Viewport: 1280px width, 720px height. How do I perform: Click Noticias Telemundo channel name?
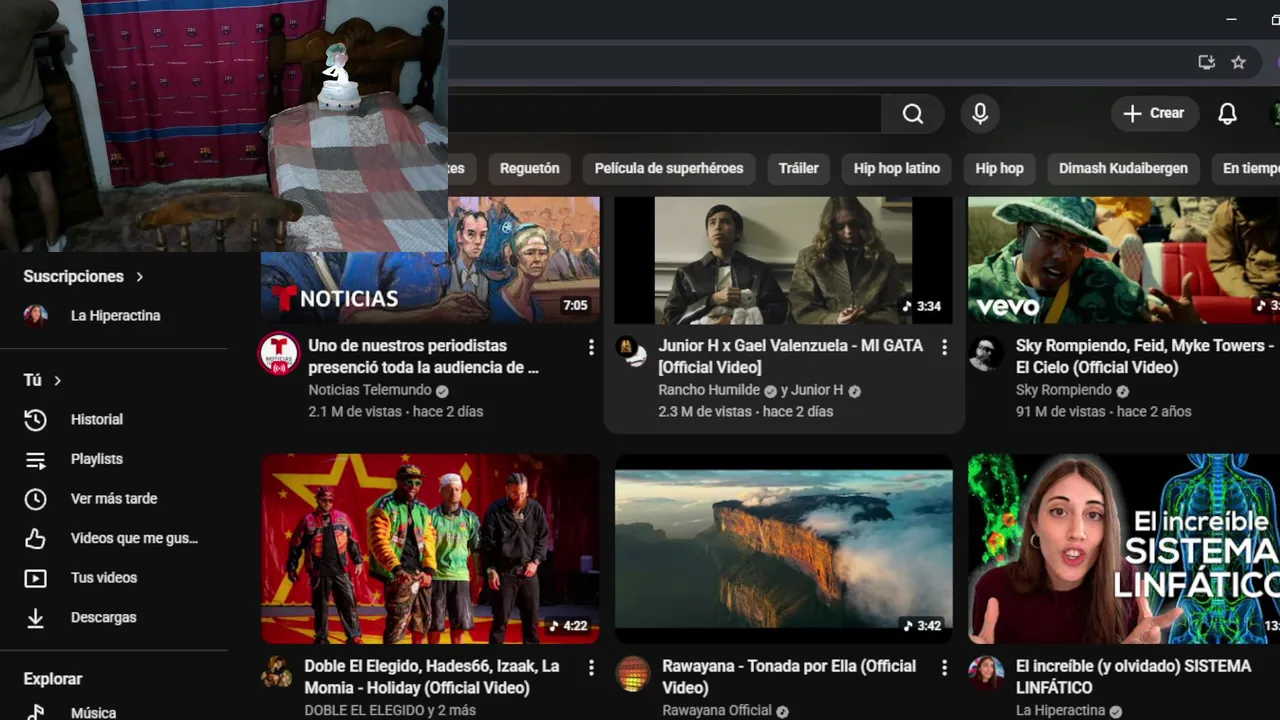(370, 390)
